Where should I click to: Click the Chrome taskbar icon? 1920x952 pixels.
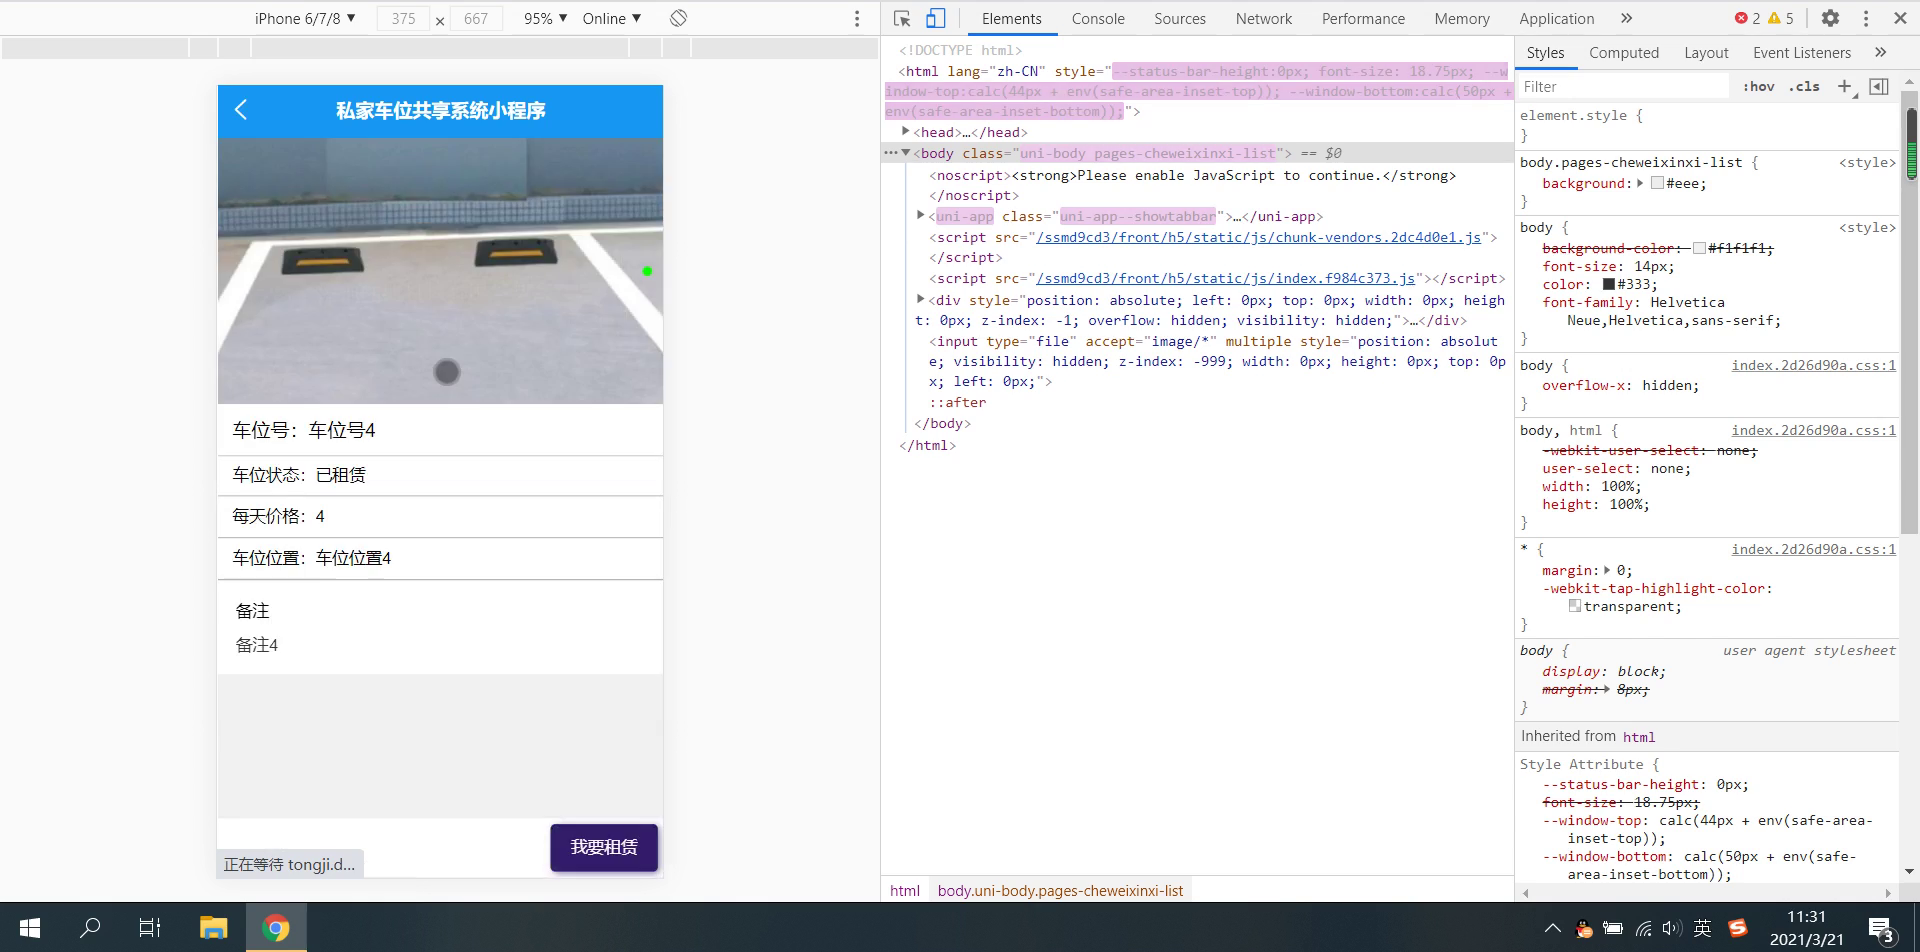(276, 928)
